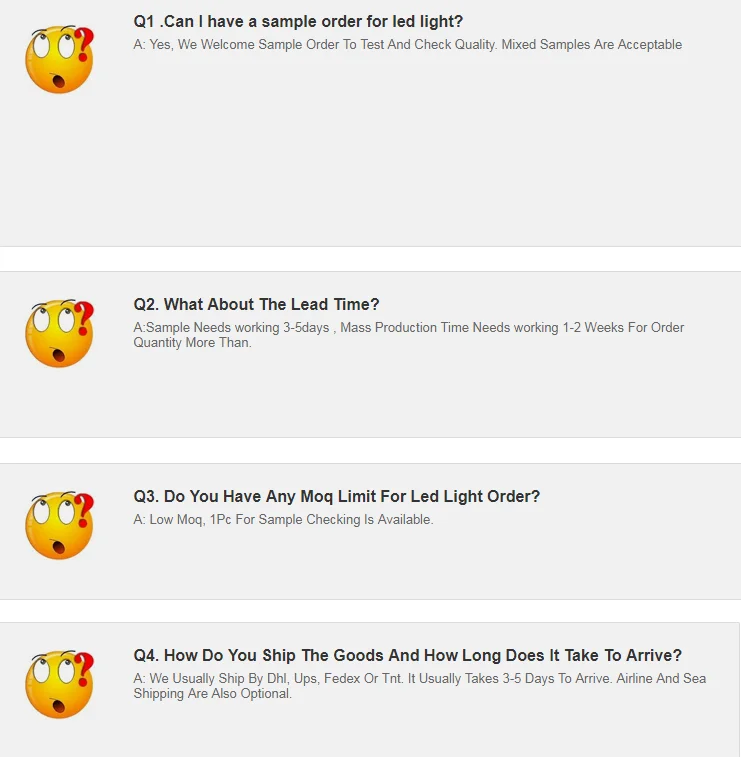Click the red question mark on Q4 emoji
This screenshot has width=741, height=757.
click(84, 669)
